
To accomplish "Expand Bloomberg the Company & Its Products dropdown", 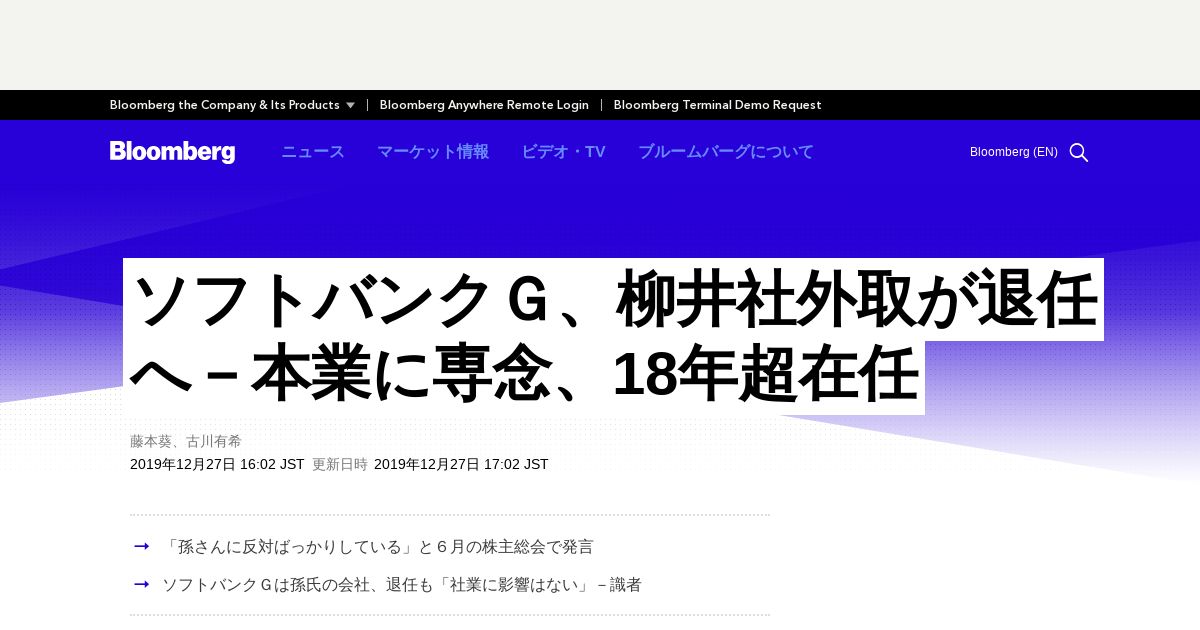I will pyautogui.click(x=232, y=105).
